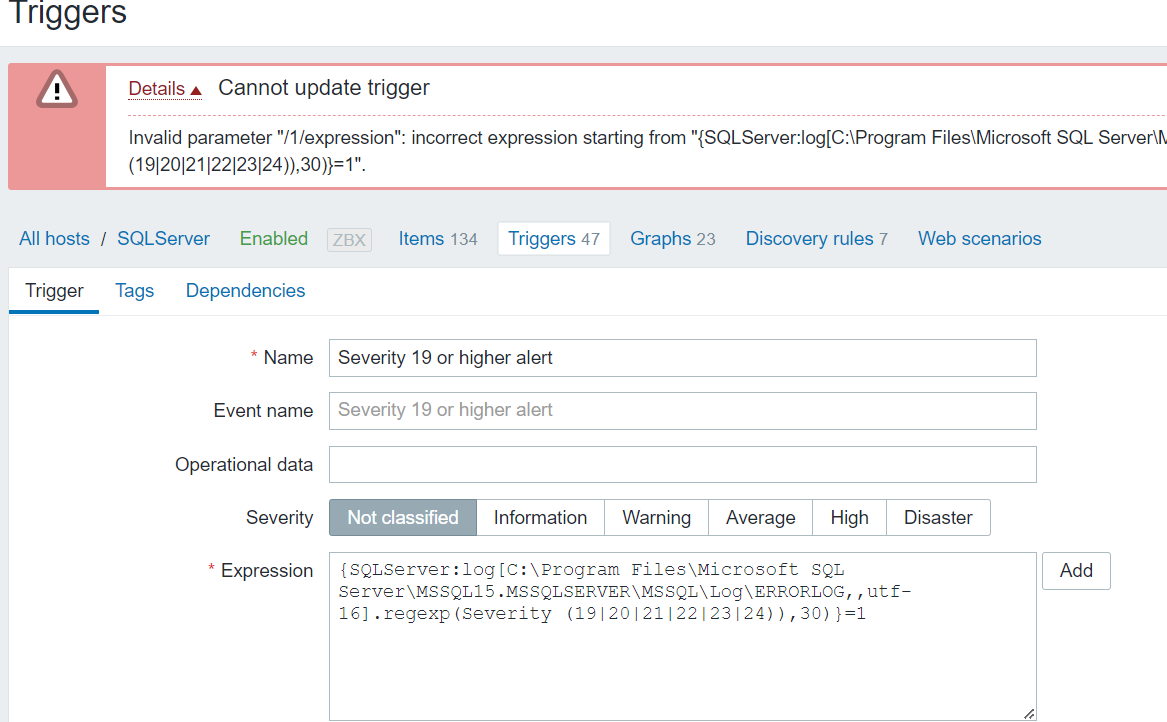Switch to the Dependencies tab
This screenshot has width=1167, height=722.
(x=245, y=291)
